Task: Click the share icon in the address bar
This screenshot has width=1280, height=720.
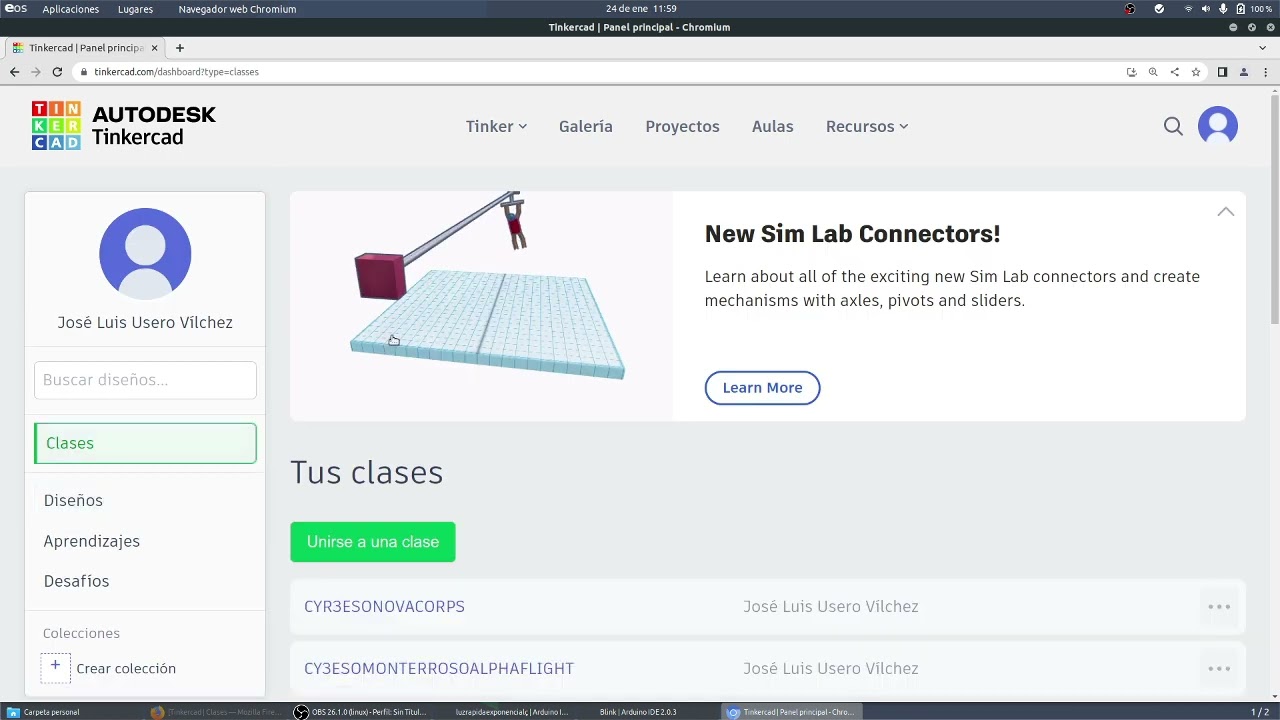Action: coord(1174,72)
